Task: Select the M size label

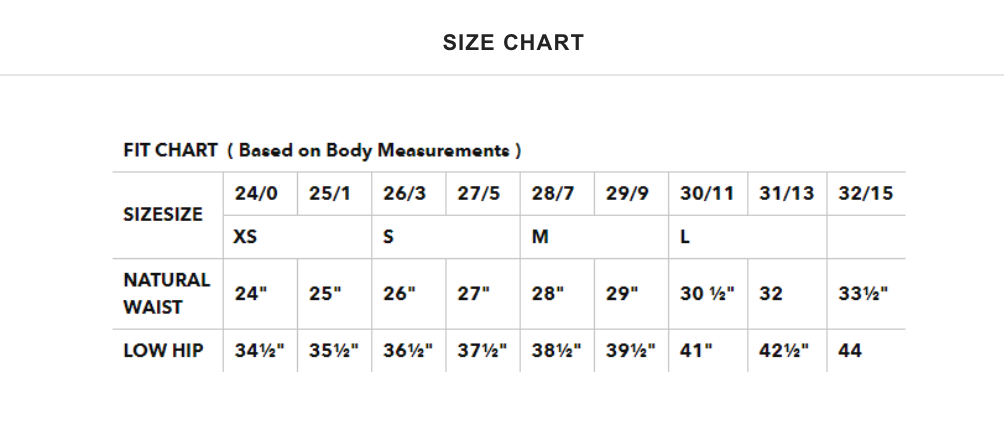Action: pos(540,237)
